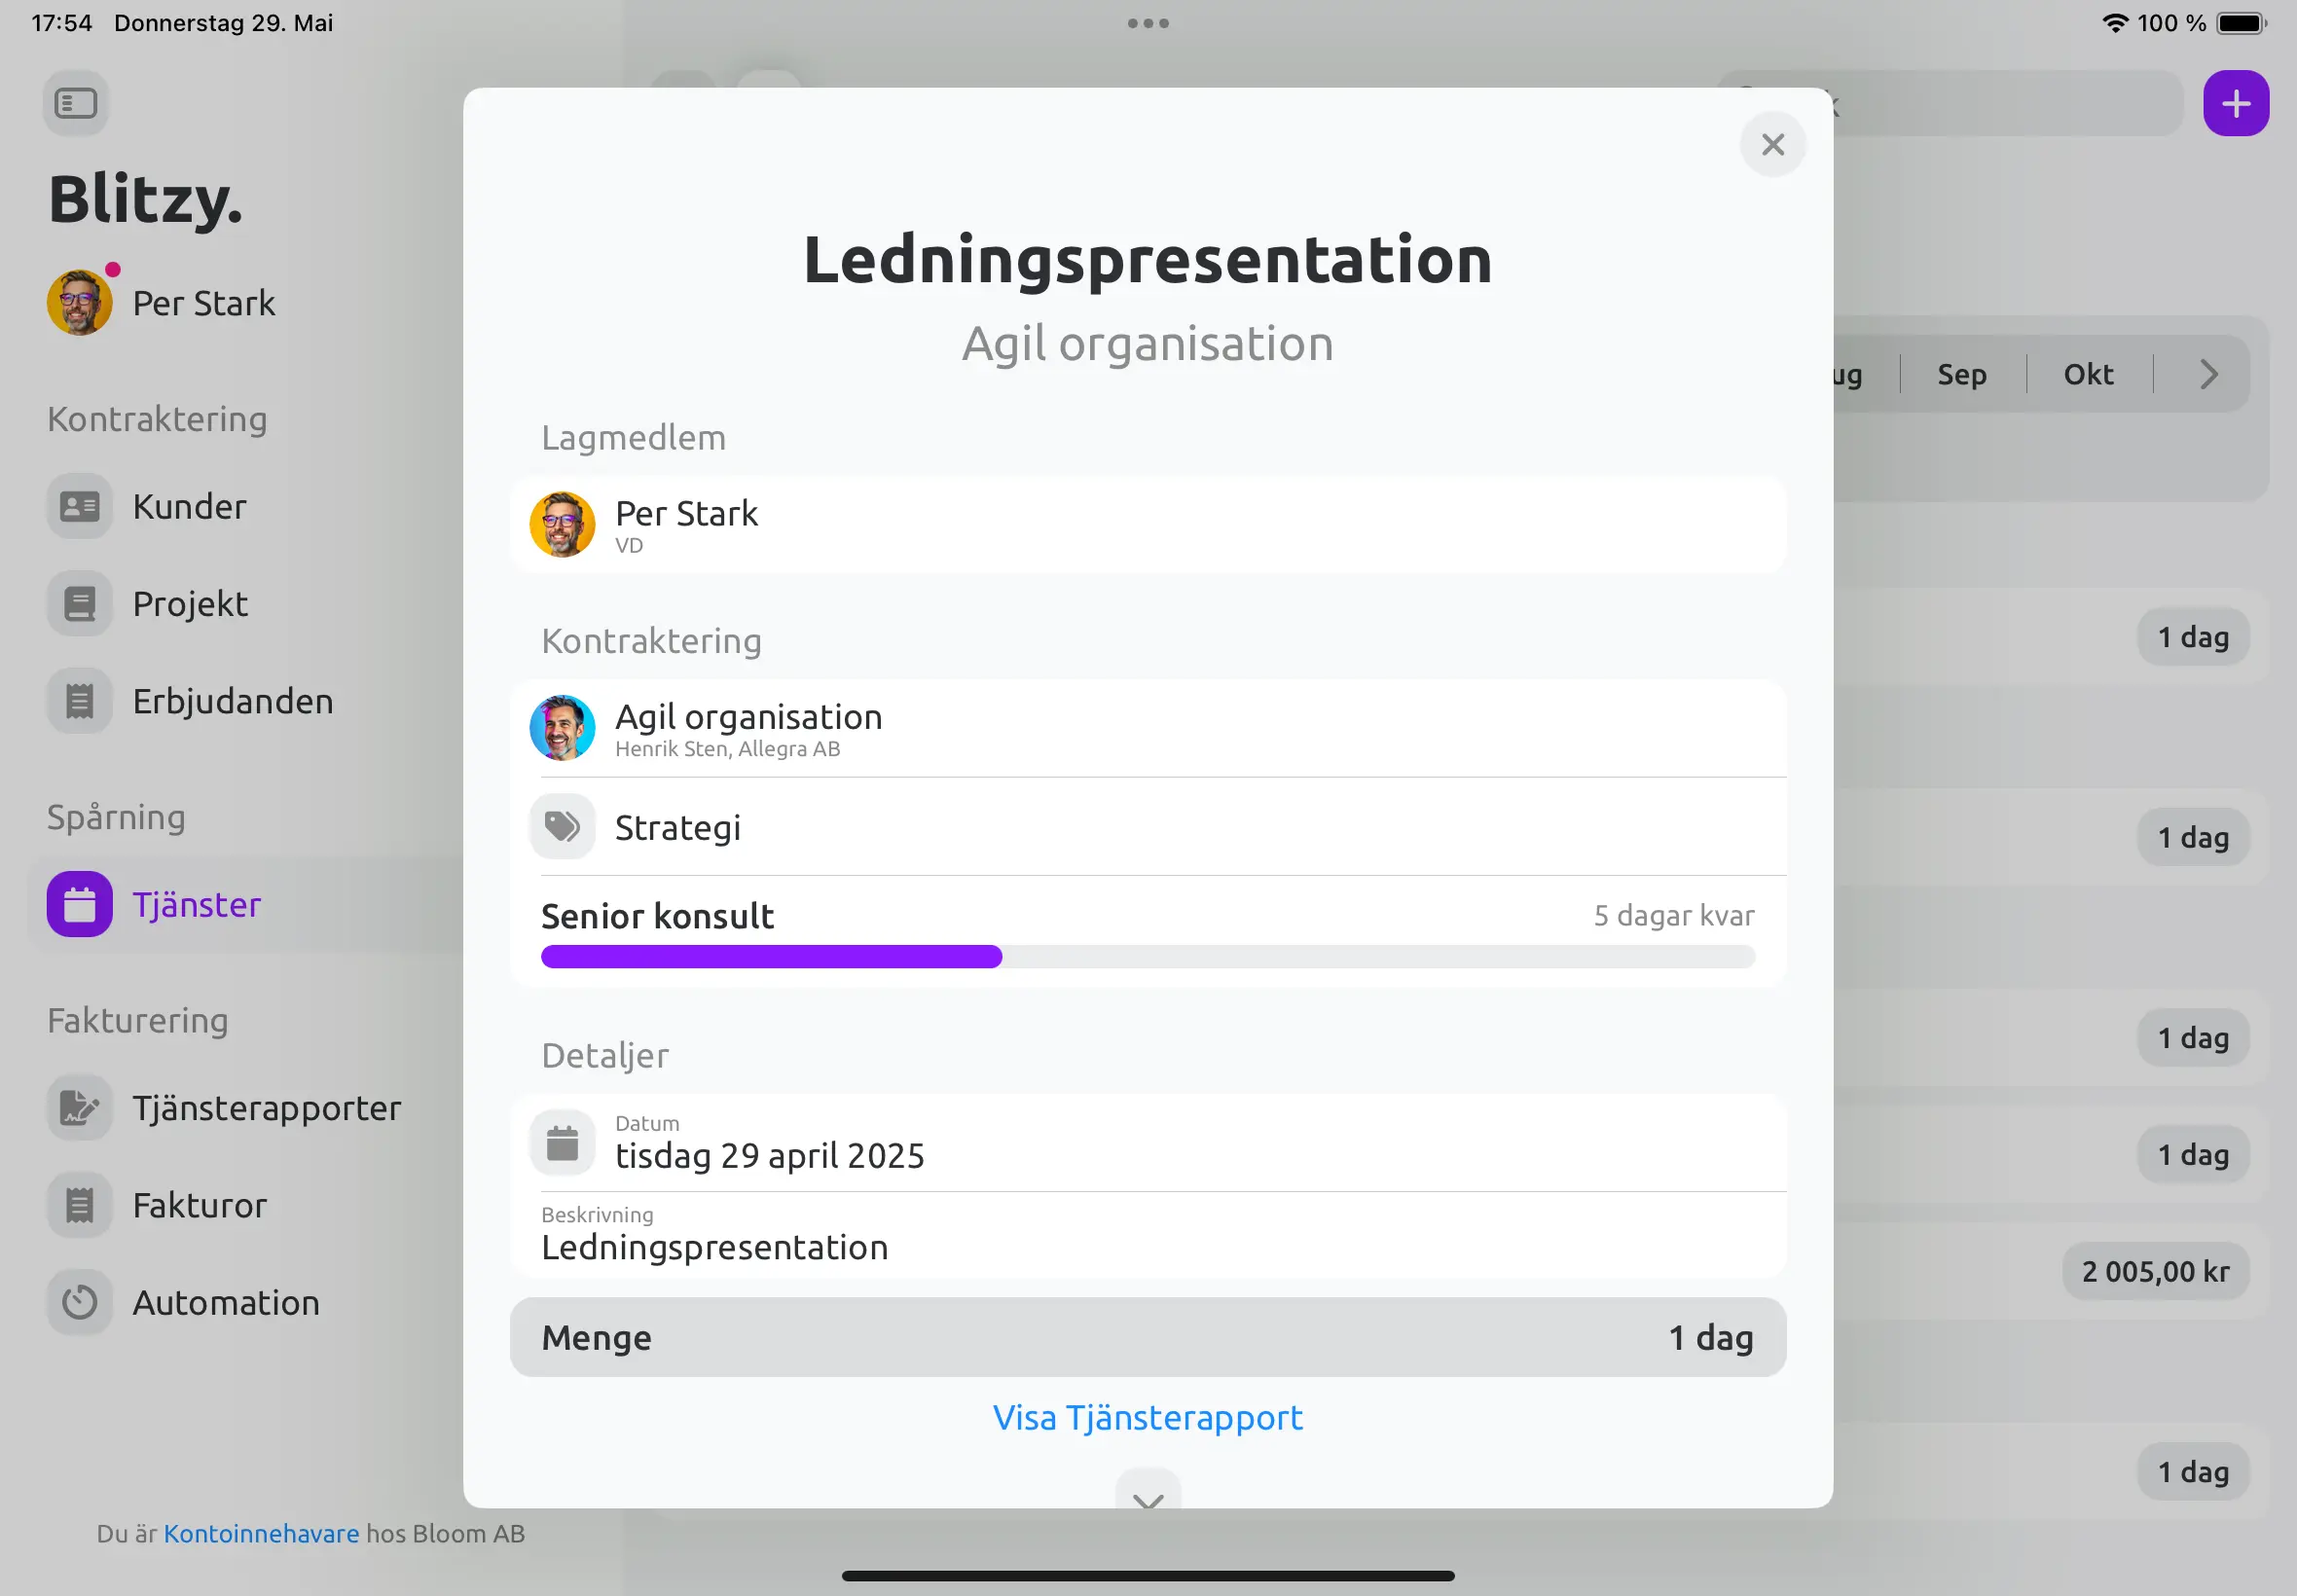
Task: Add new entry with purple plus button
Action: (x=2235, y=103)
